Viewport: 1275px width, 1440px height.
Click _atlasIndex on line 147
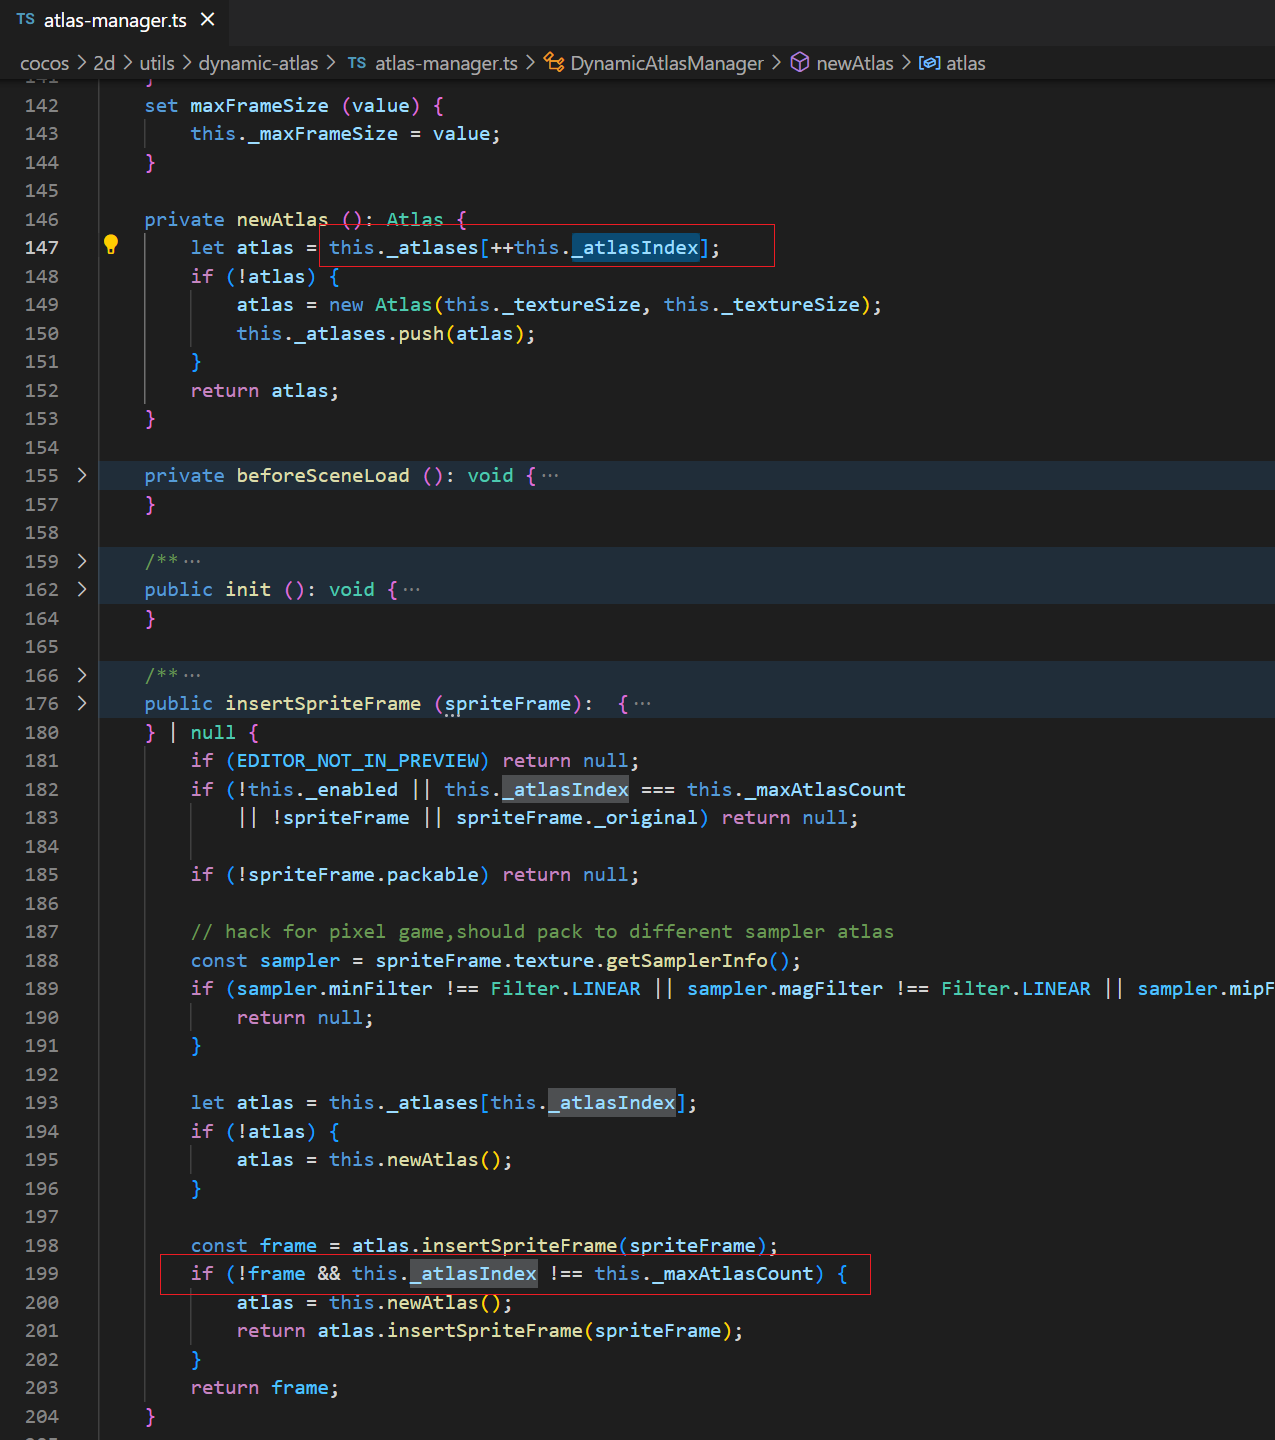coord(635,247)
